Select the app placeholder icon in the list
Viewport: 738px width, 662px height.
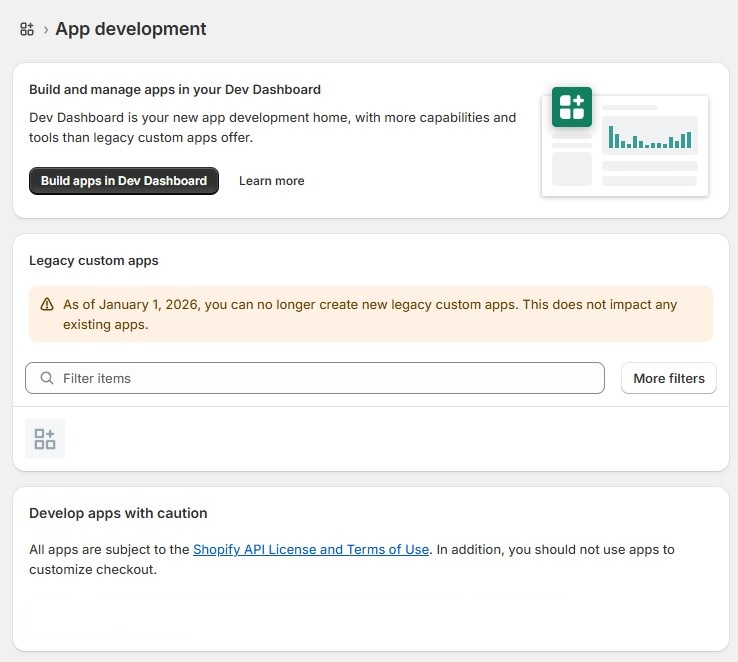(x=45, y=439)
